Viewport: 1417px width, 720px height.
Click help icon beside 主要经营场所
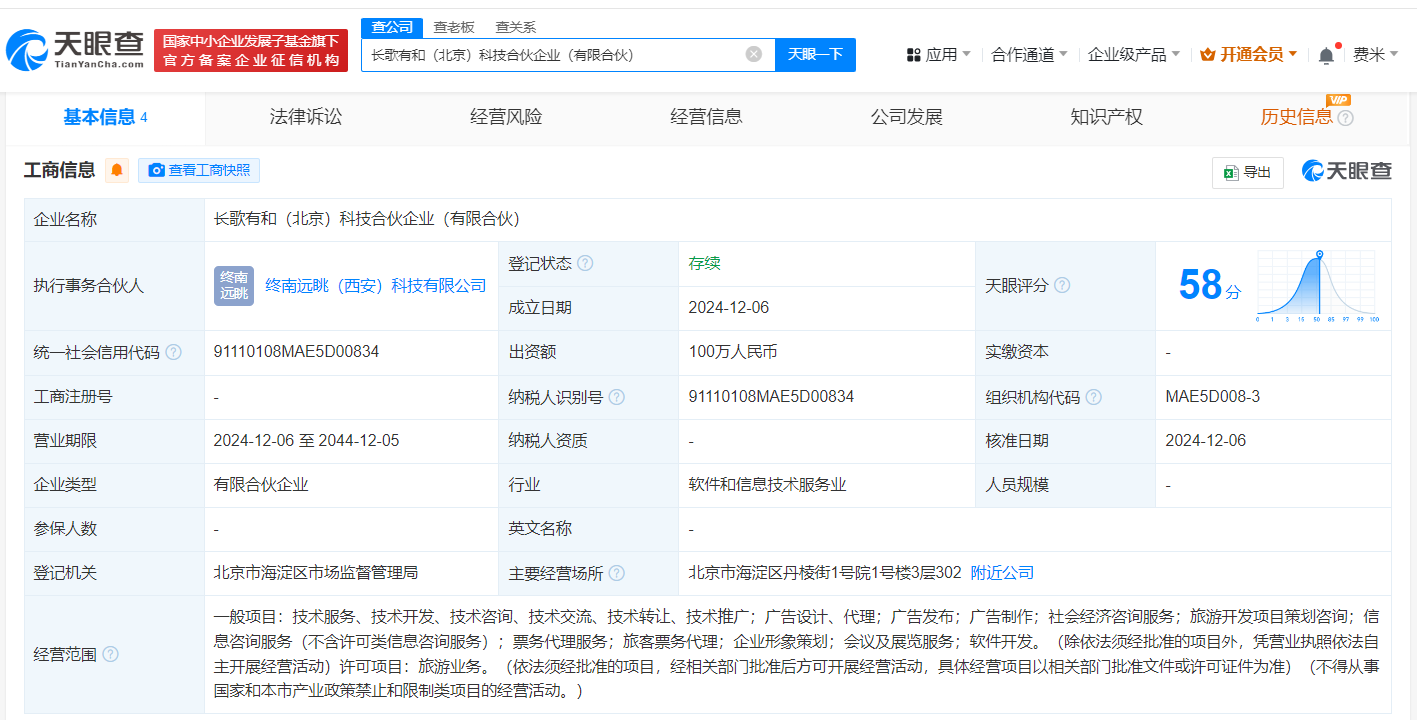coord(617,574)
